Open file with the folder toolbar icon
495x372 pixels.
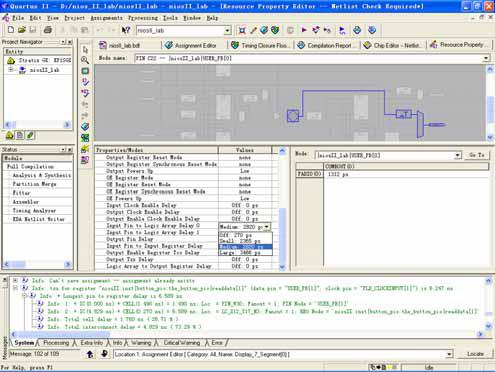[x=22, y=30]
